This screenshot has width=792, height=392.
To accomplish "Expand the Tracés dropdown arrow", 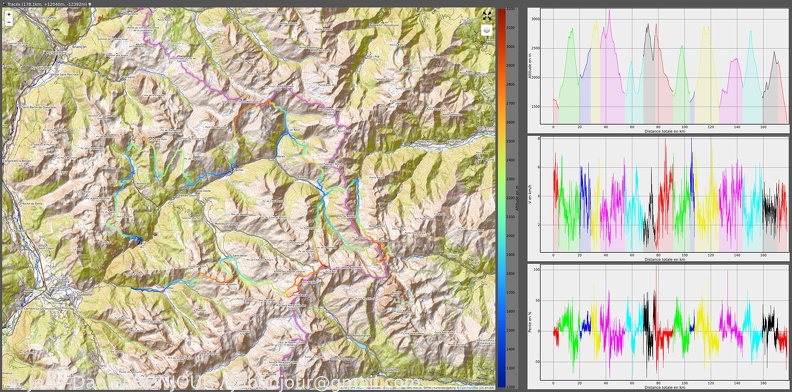I will 90,4.
